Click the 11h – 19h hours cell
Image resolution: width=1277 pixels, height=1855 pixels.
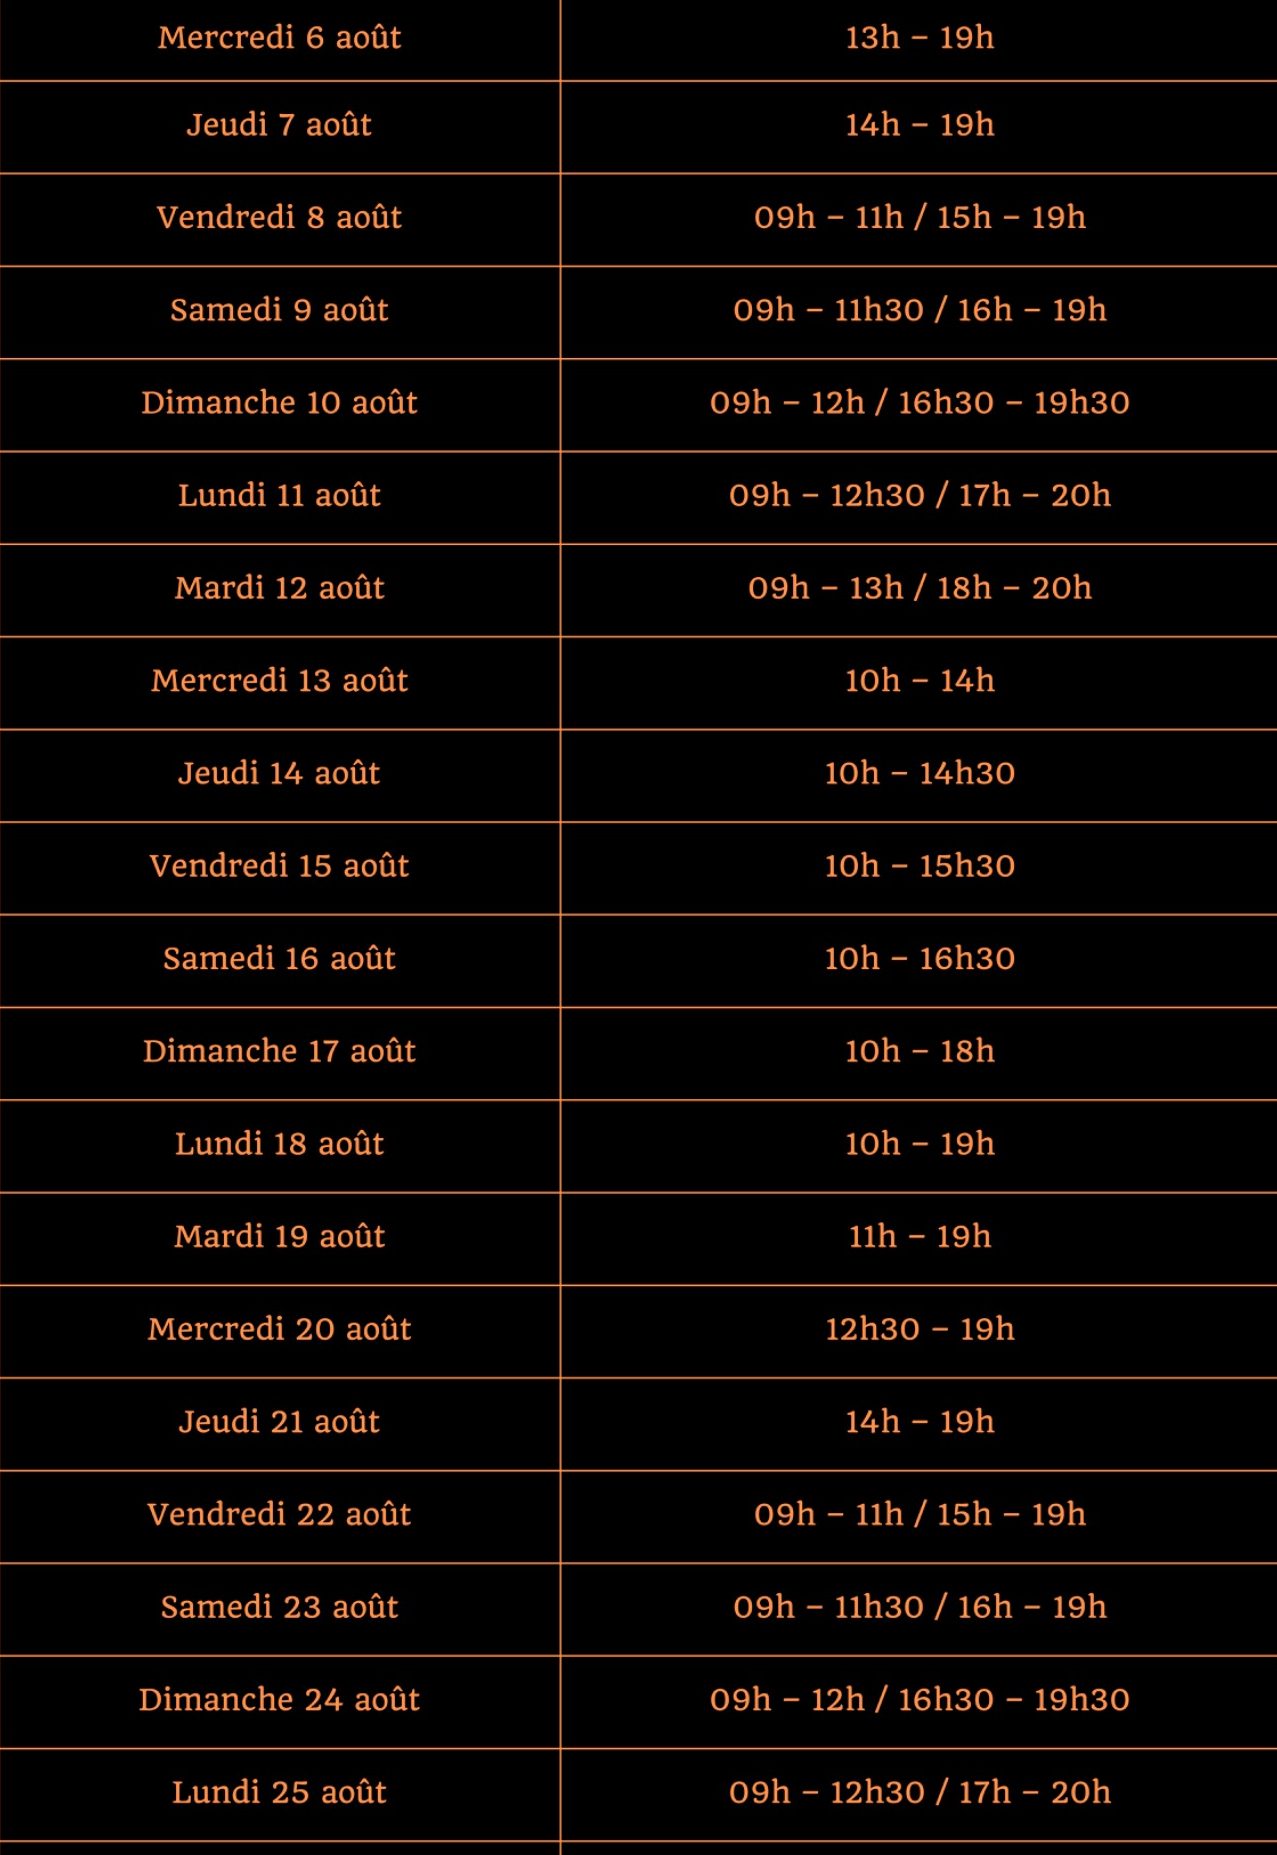[x=919, y=1239]
